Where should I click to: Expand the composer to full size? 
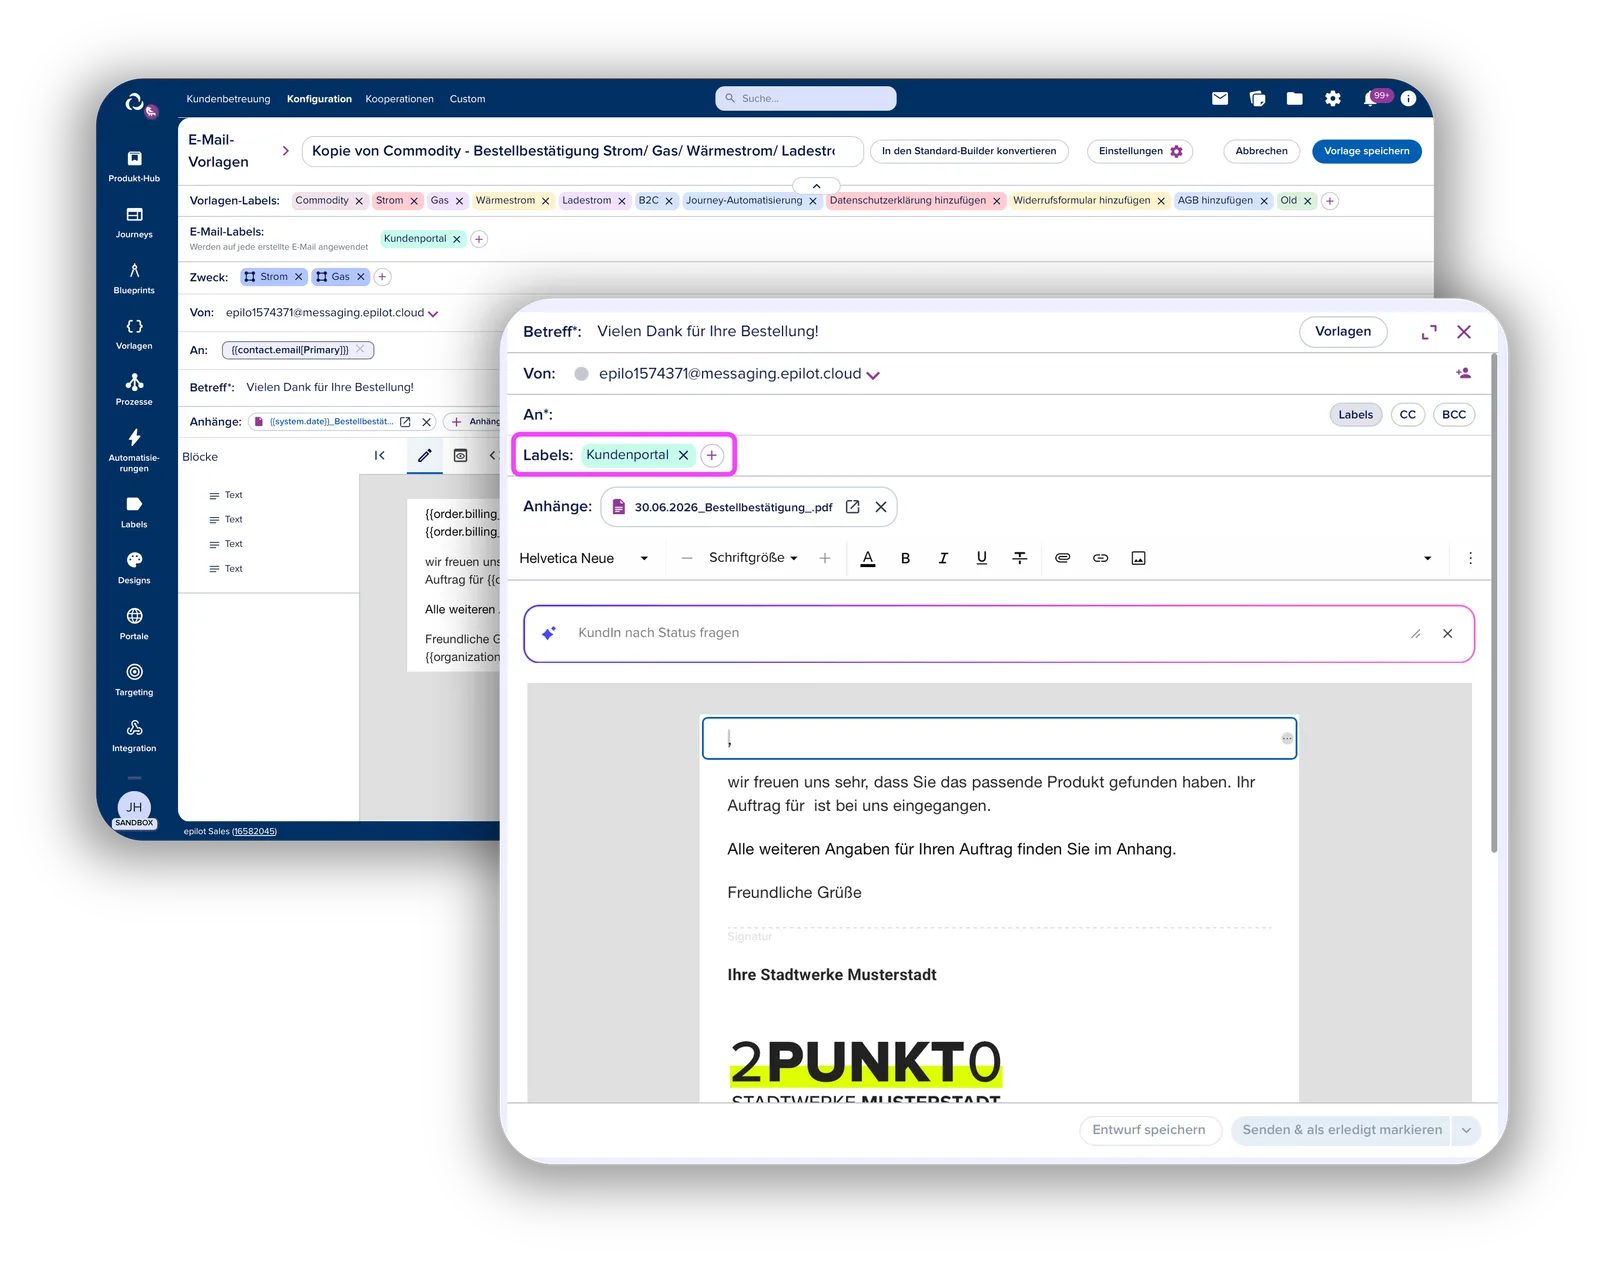1429,332
